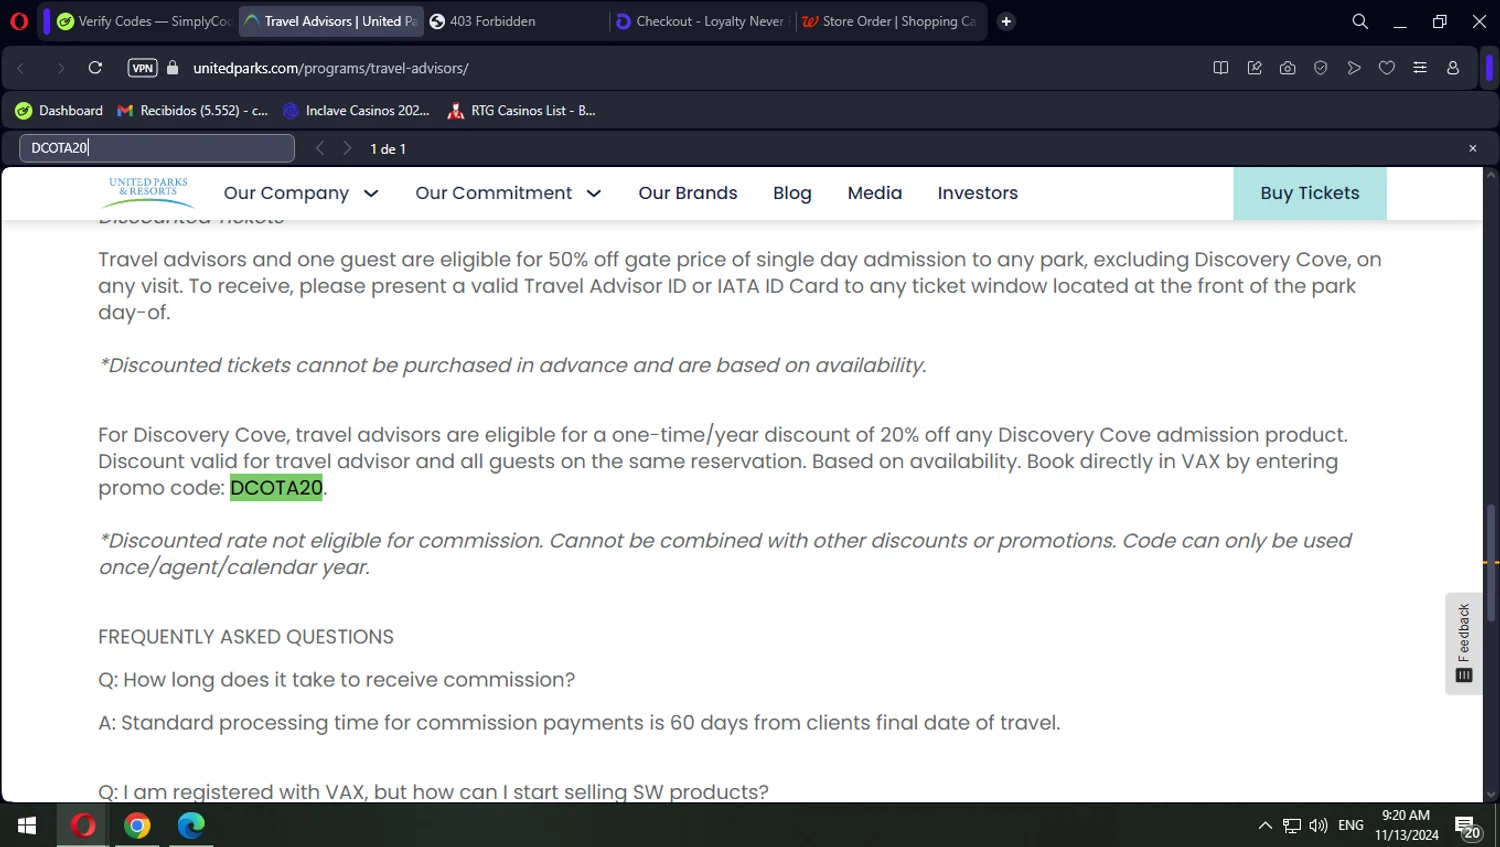Expand the Our Commitment chevron
This screenshot has height=847, width=1500.
point(594,193)
